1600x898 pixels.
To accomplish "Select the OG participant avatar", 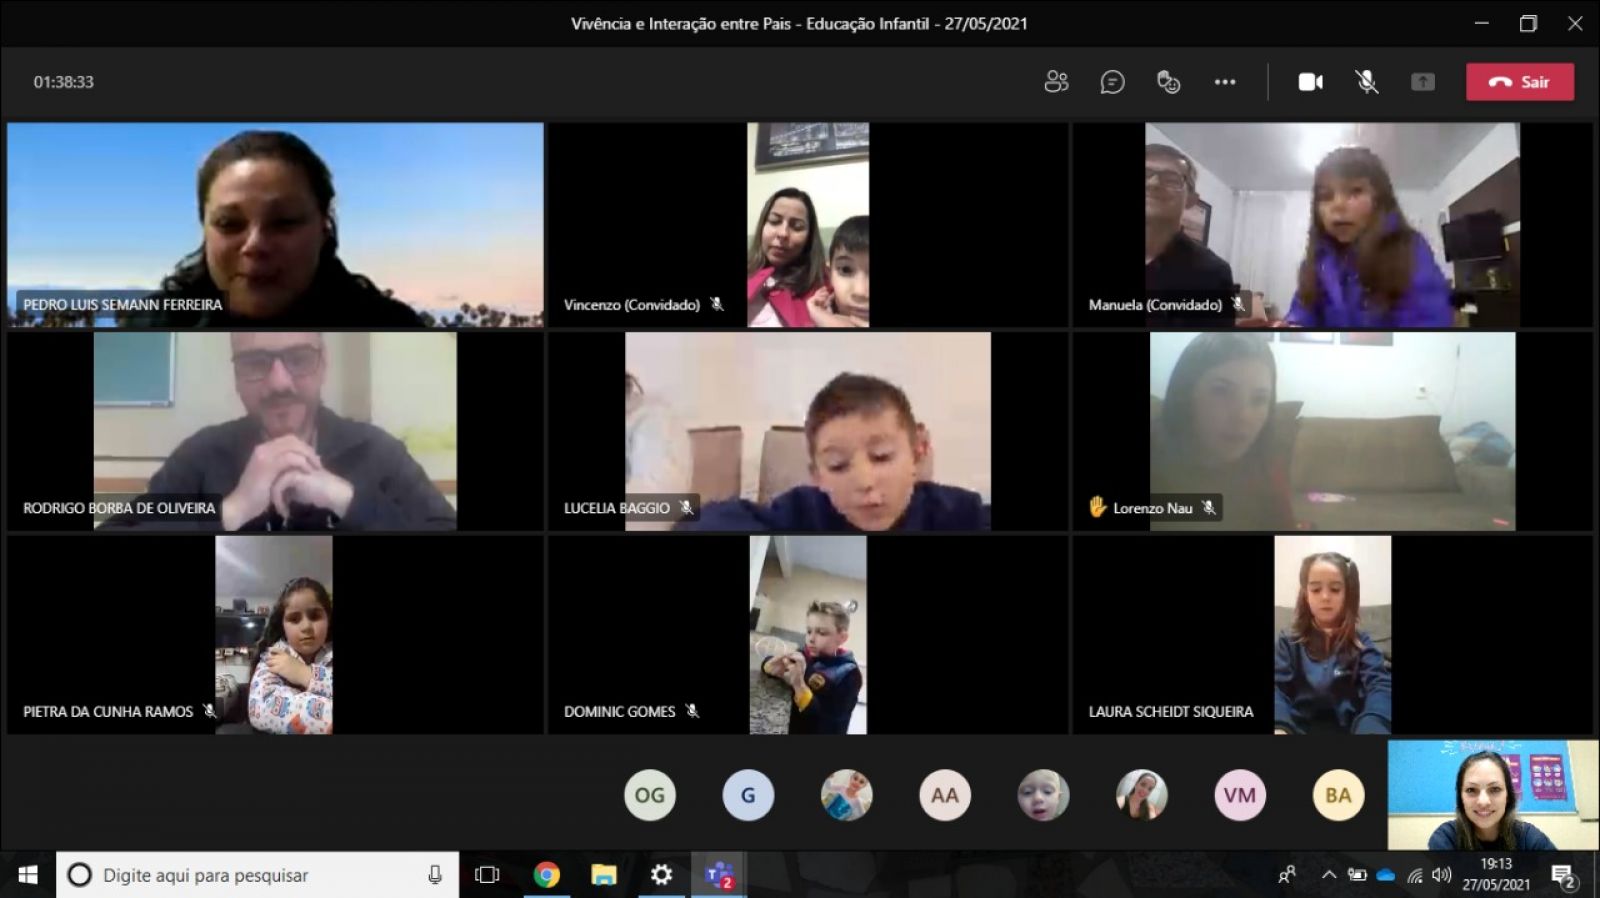I will pos(649,795).
